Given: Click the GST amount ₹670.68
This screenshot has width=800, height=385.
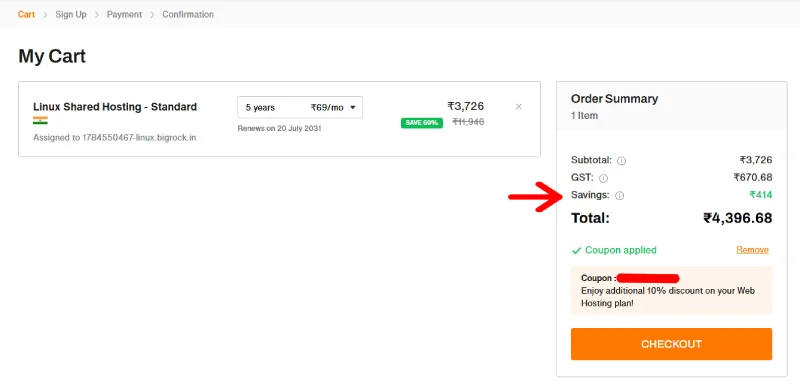Looking at the screenshot, I should tap(753, 177).
